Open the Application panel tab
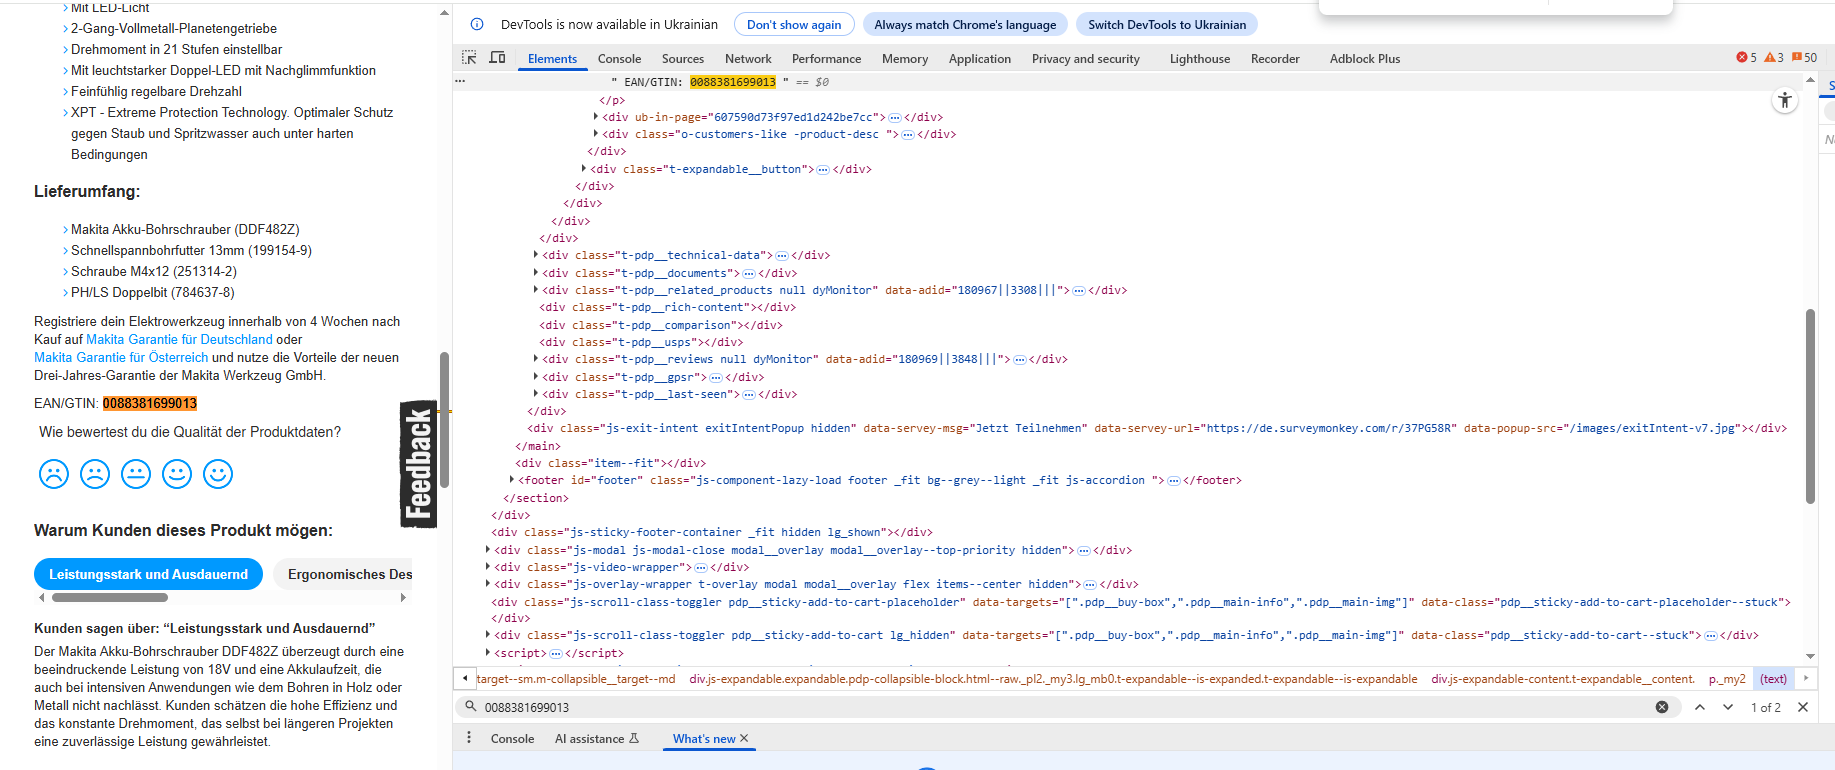Image resolution: width=1835 pixels, height=770 pixels. click(x=980, y=59)
